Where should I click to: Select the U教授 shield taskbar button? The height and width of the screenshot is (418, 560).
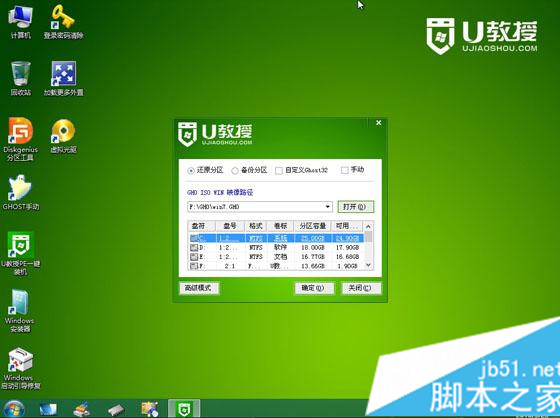(184, 409)
